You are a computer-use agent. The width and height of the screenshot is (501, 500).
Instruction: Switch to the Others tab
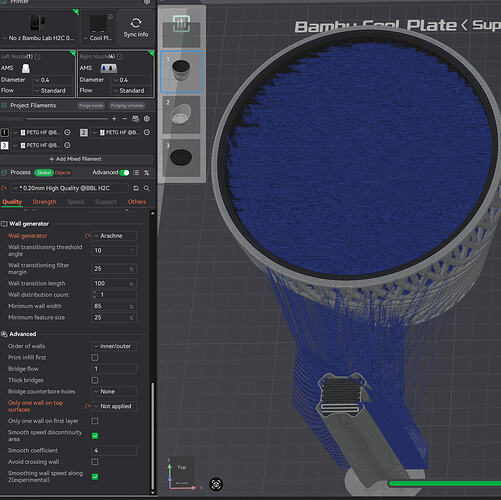point(137,202)
